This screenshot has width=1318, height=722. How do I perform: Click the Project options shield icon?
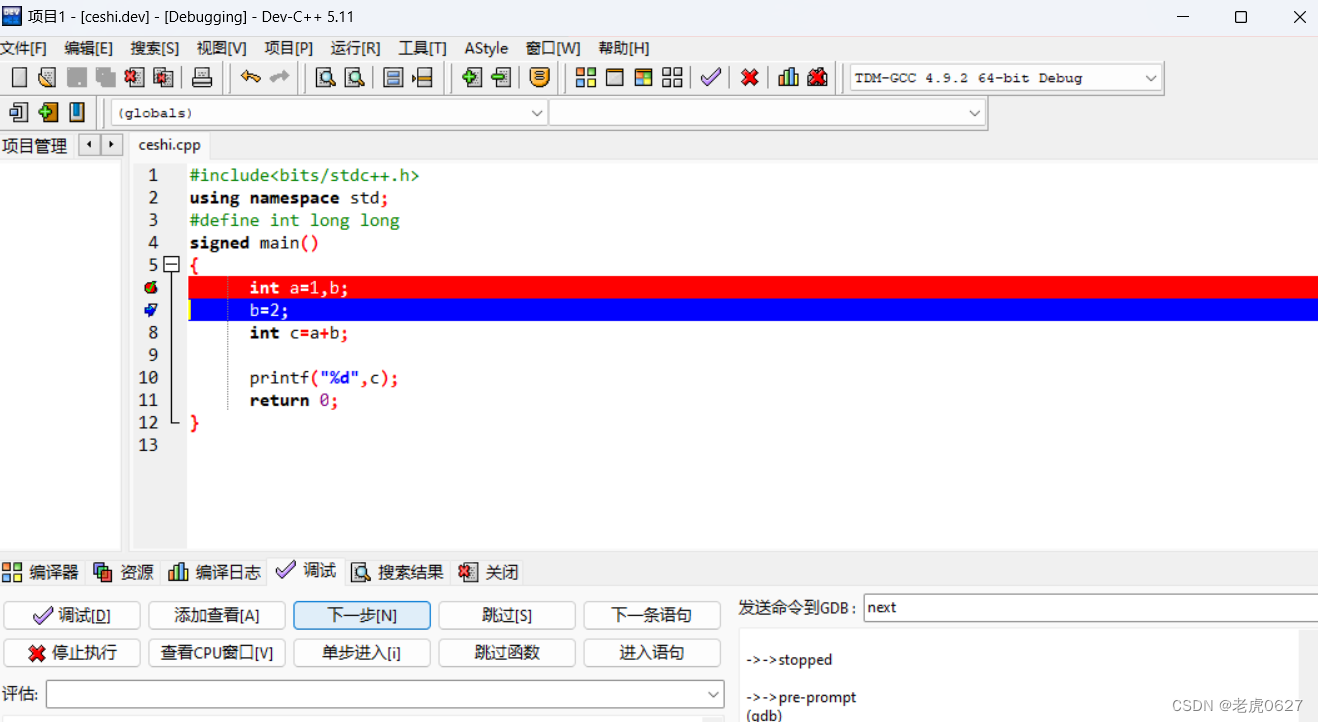tap(539, 77)
